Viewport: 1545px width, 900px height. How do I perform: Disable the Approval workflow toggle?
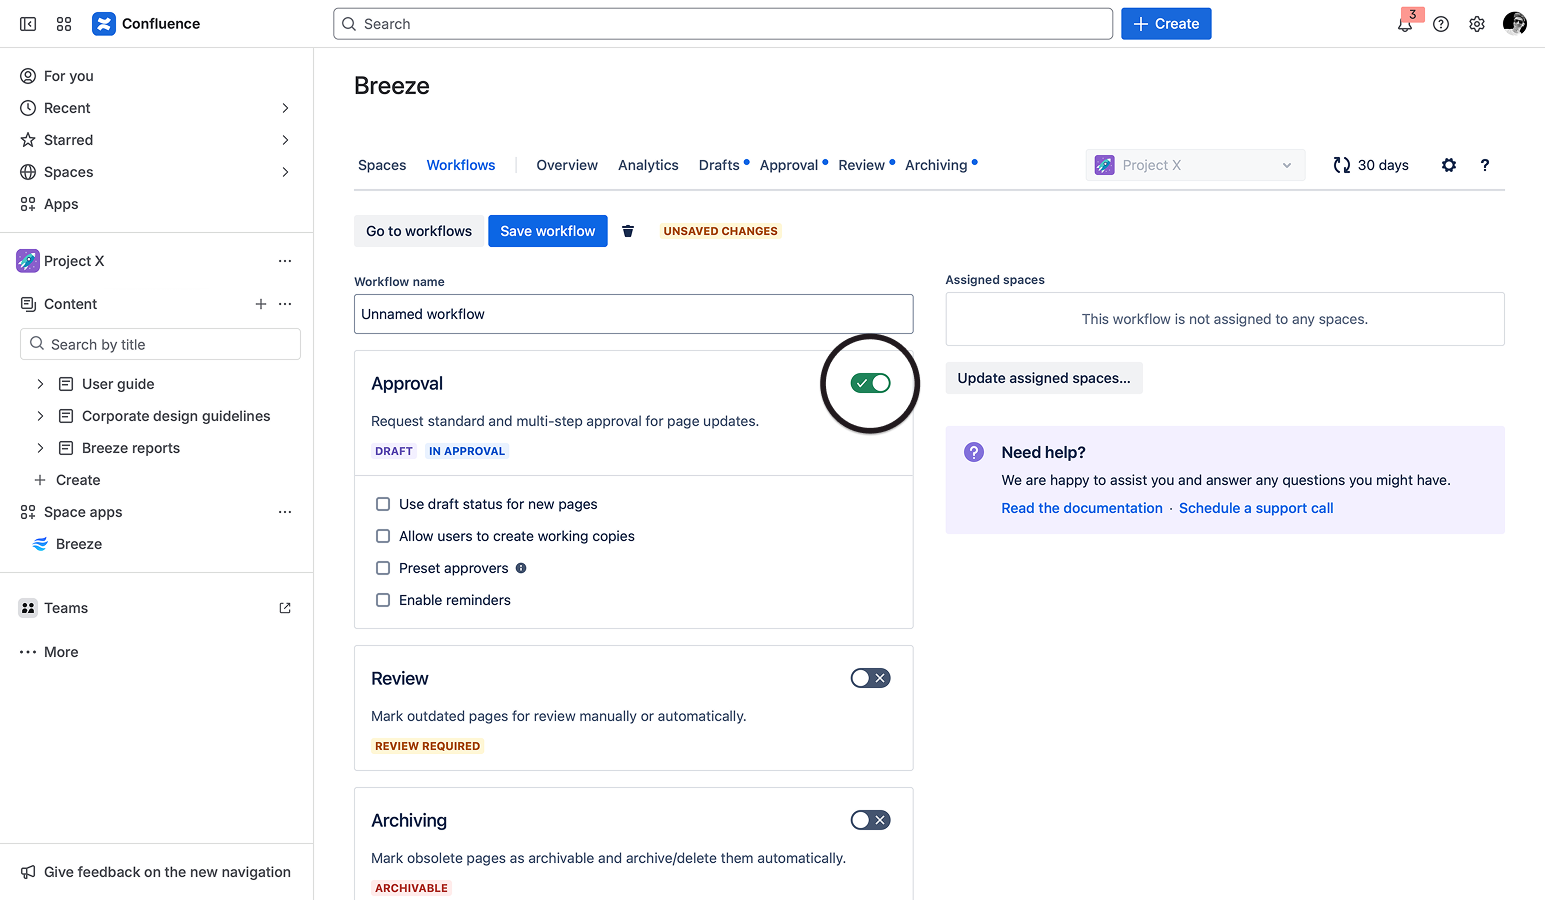pos(869,383)
